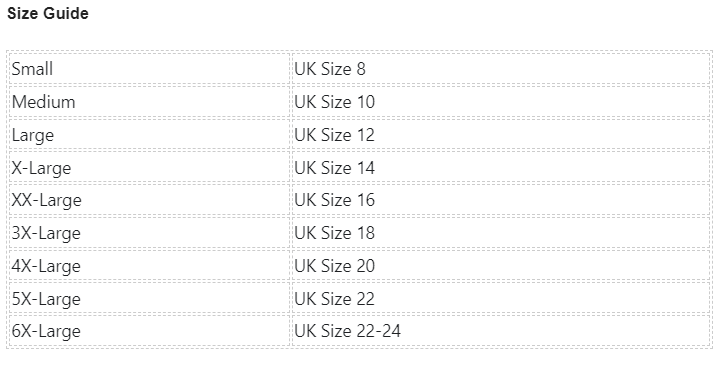Click the Large size label
This screenshot has height=375, width=718.
click(x=33, y=135)
